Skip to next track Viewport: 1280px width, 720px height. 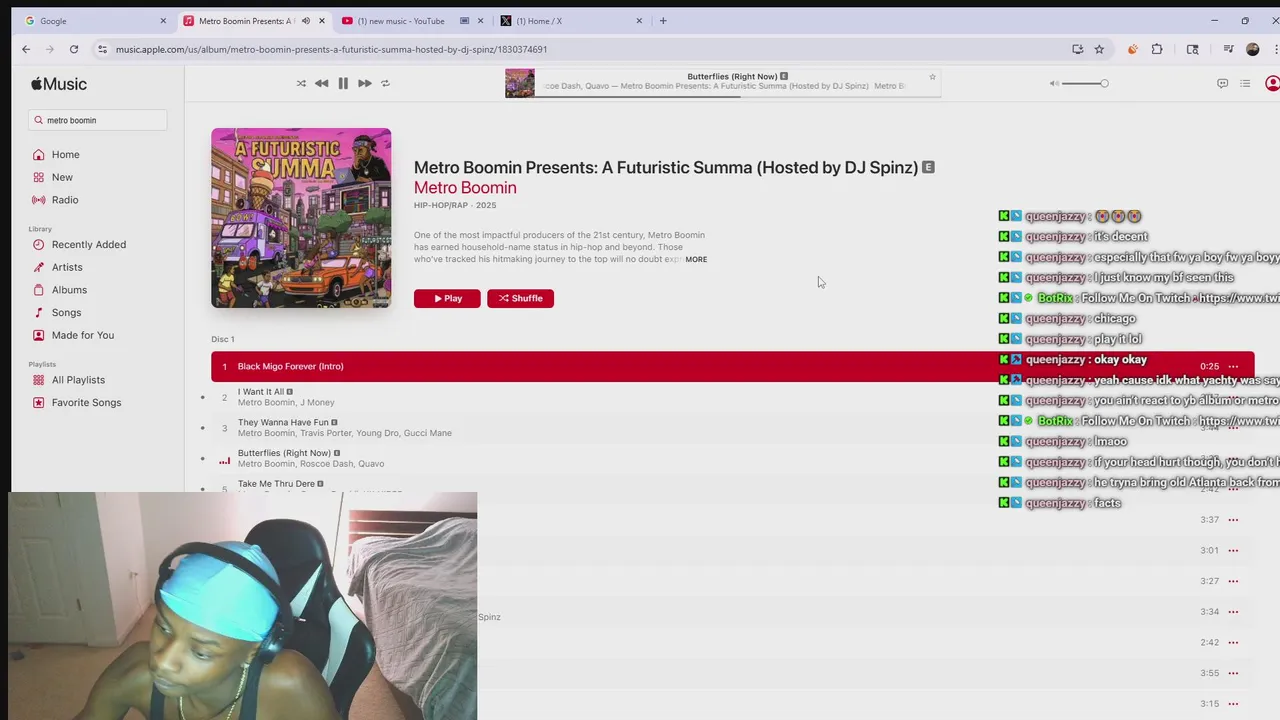coord(364,83)
